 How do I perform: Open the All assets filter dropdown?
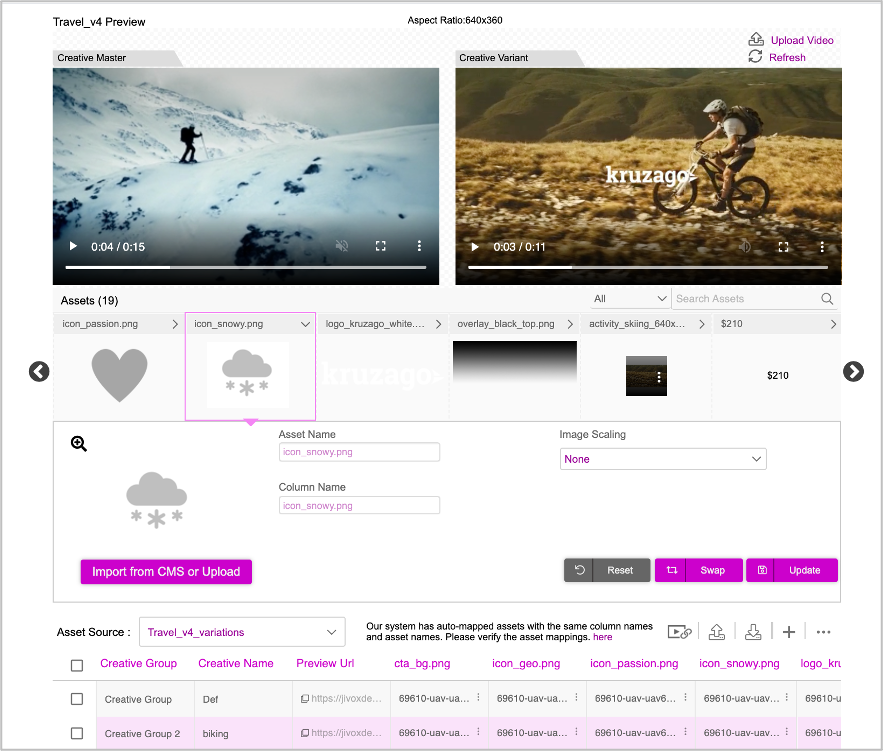pyautogui.click(x=630, y=299)
